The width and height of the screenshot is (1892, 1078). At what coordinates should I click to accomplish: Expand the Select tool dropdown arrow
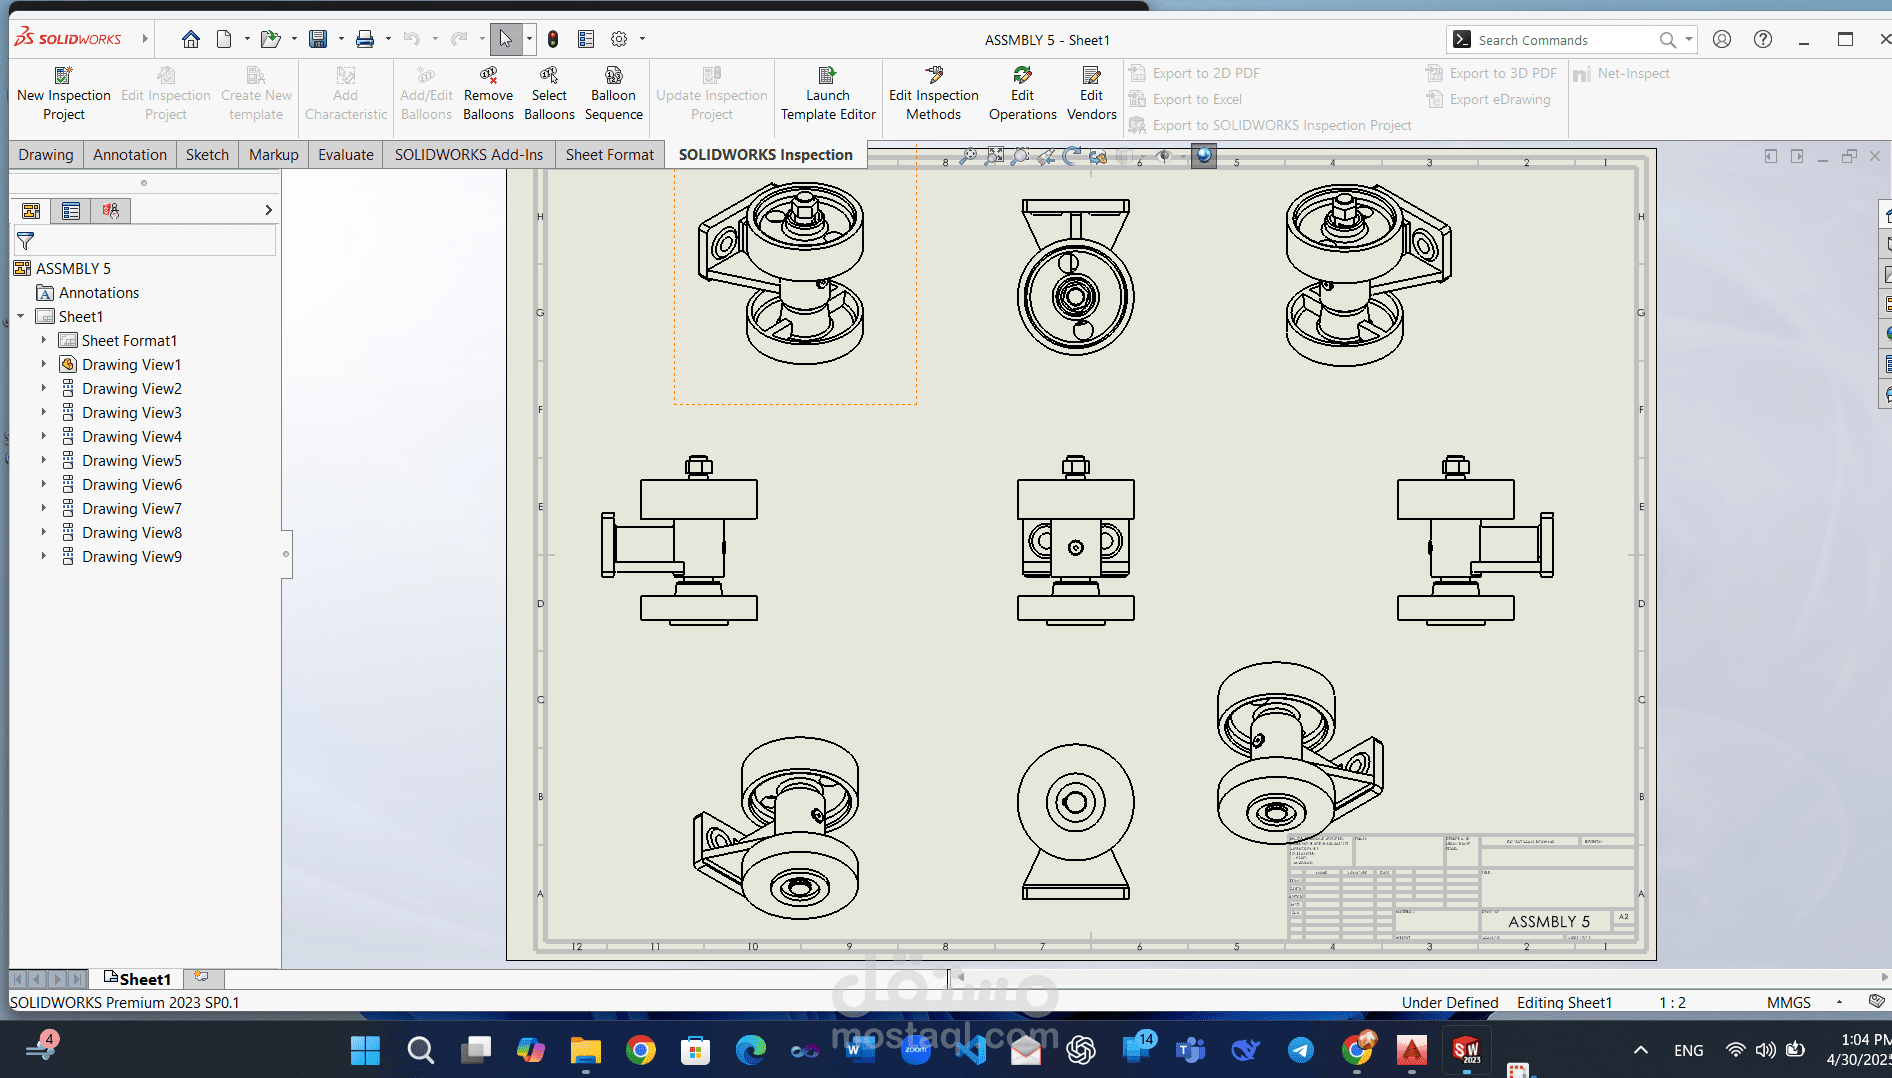pos(529,39)
